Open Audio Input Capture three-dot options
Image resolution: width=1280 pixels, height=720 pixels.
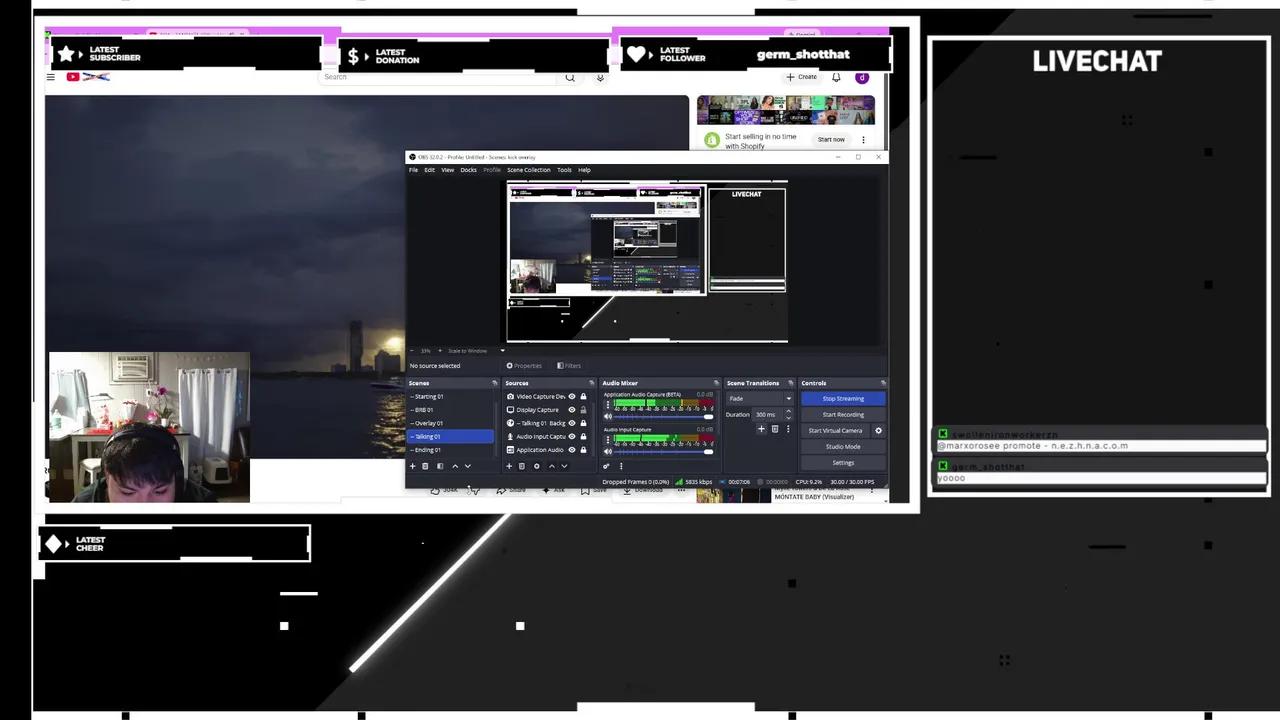point(608,440)
